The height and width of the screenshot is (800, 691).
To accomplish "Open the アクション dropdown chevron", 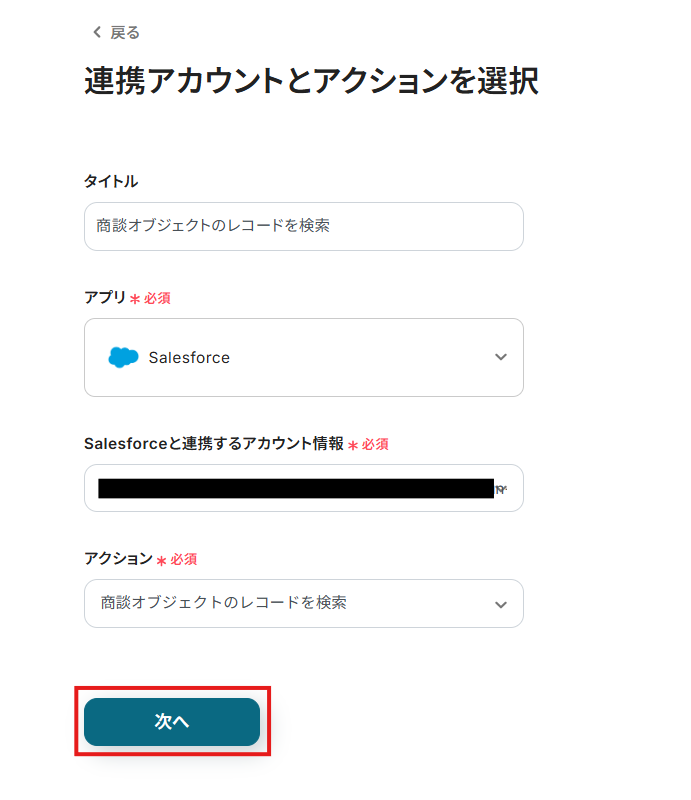I will (501, 604).
